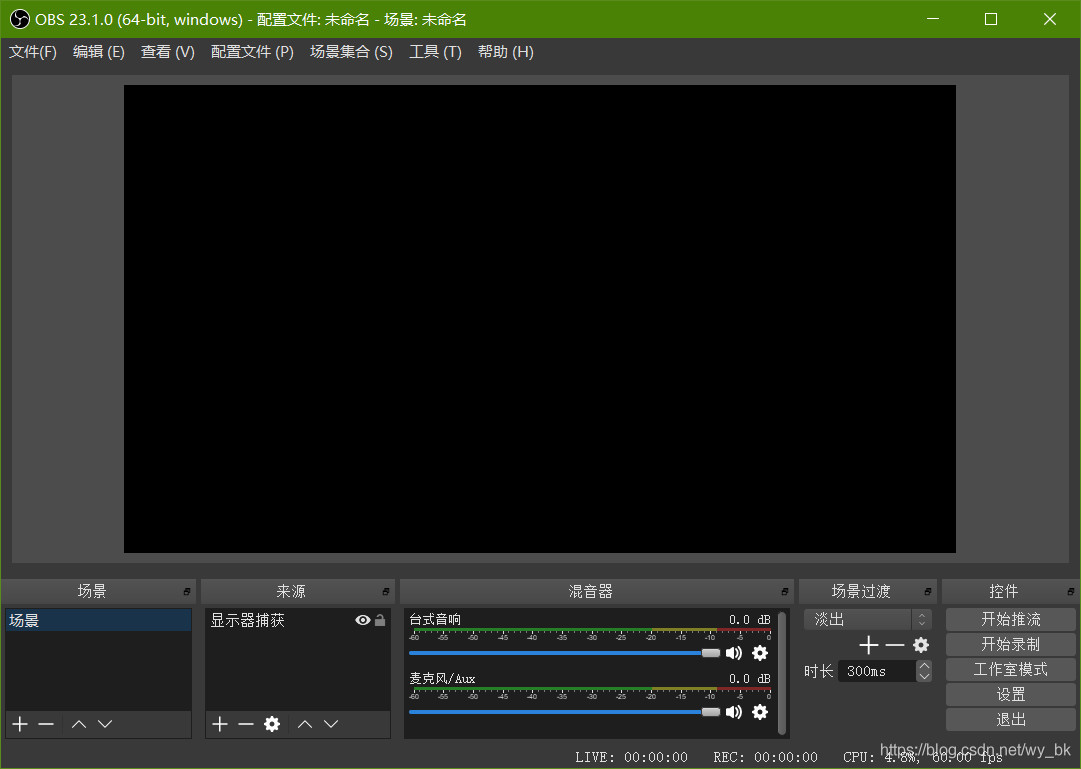The height and width of the screenshot is (769, 1081).
Task: Open the 工具 (T) menu
Action: tap(435, 52)
